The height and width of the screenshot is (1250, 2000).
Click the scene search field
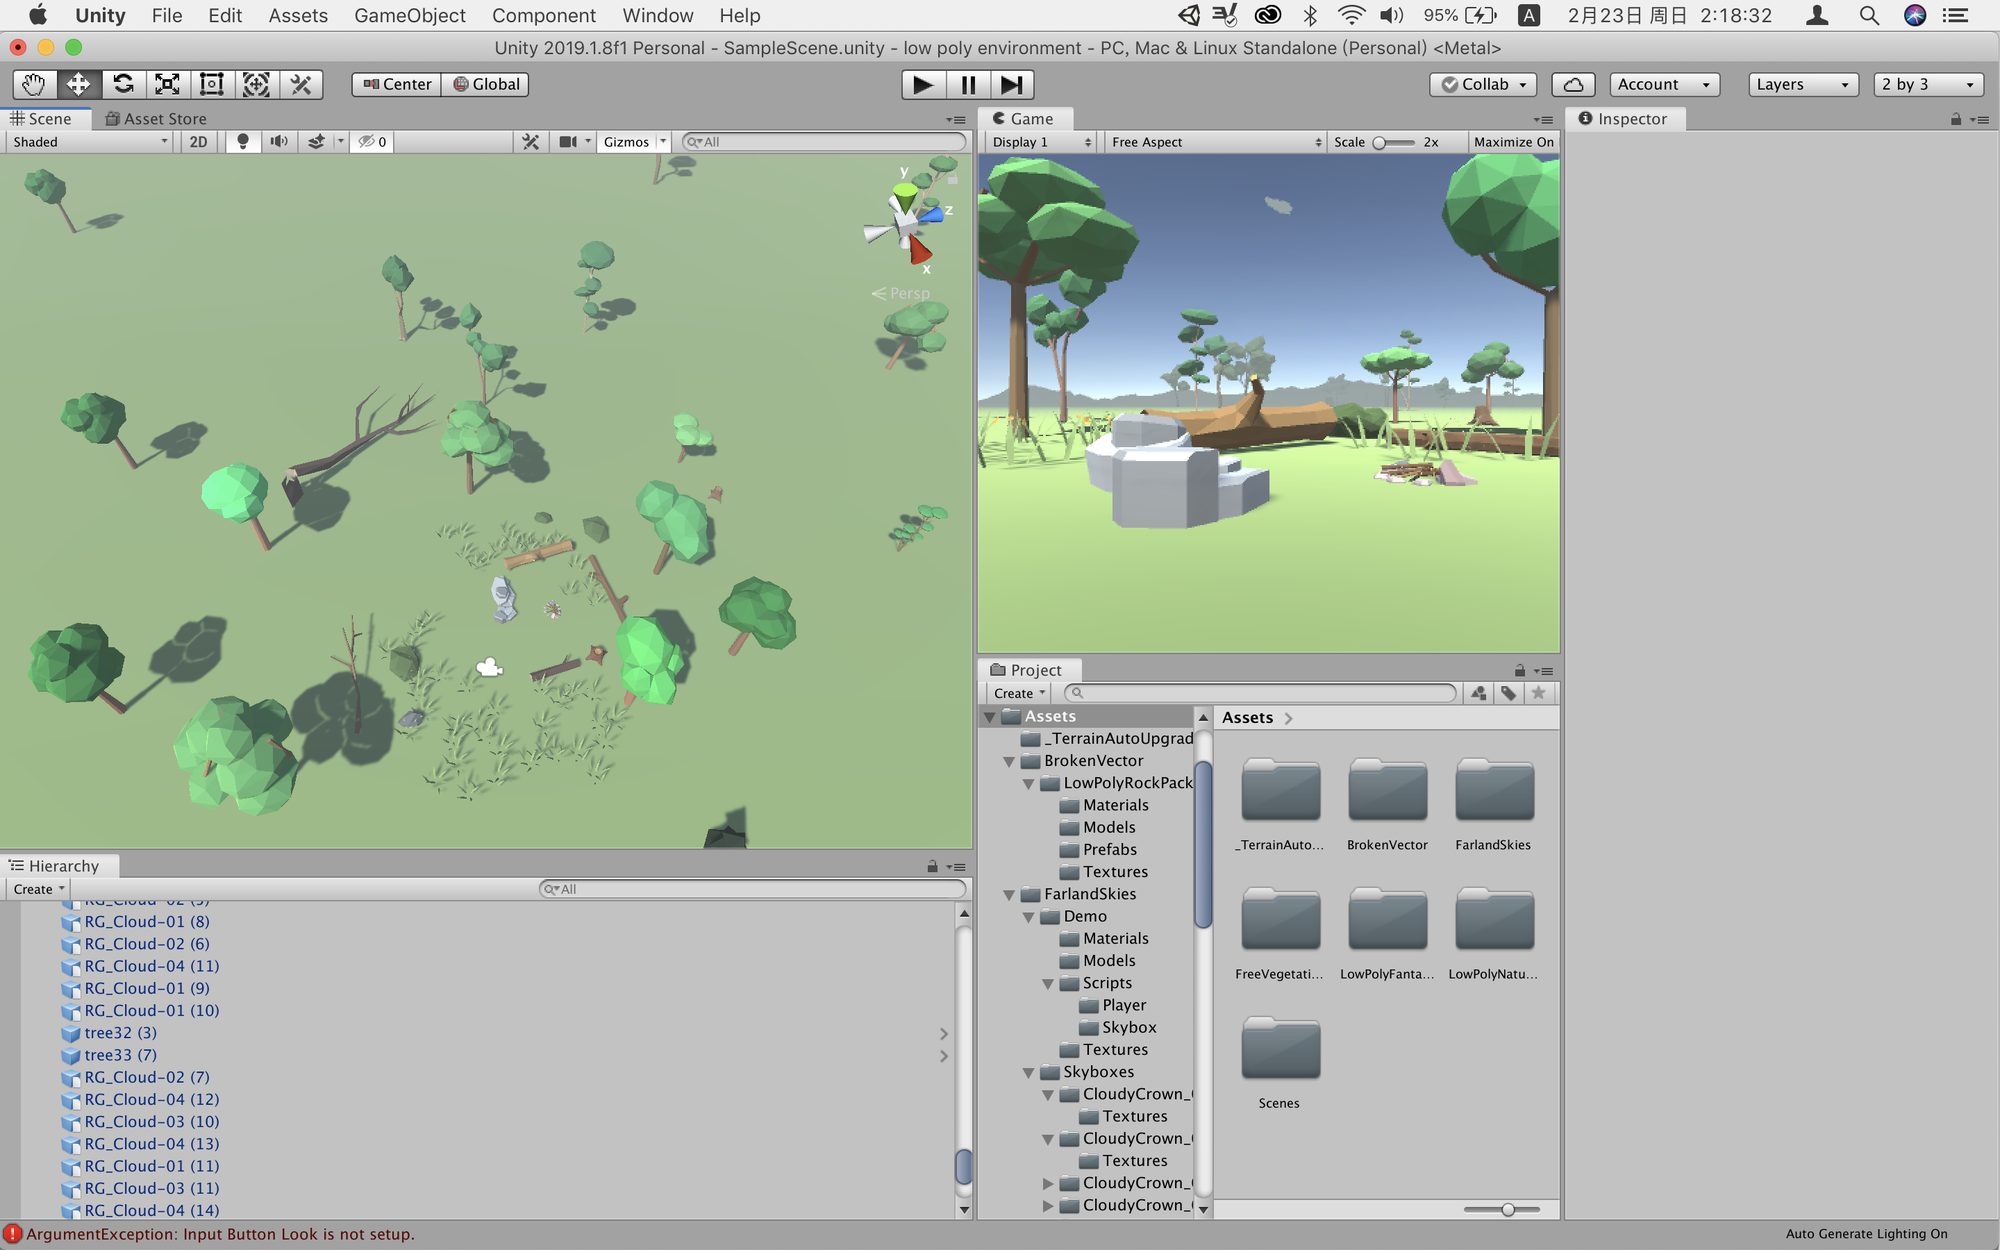click(x=824, y=142)
